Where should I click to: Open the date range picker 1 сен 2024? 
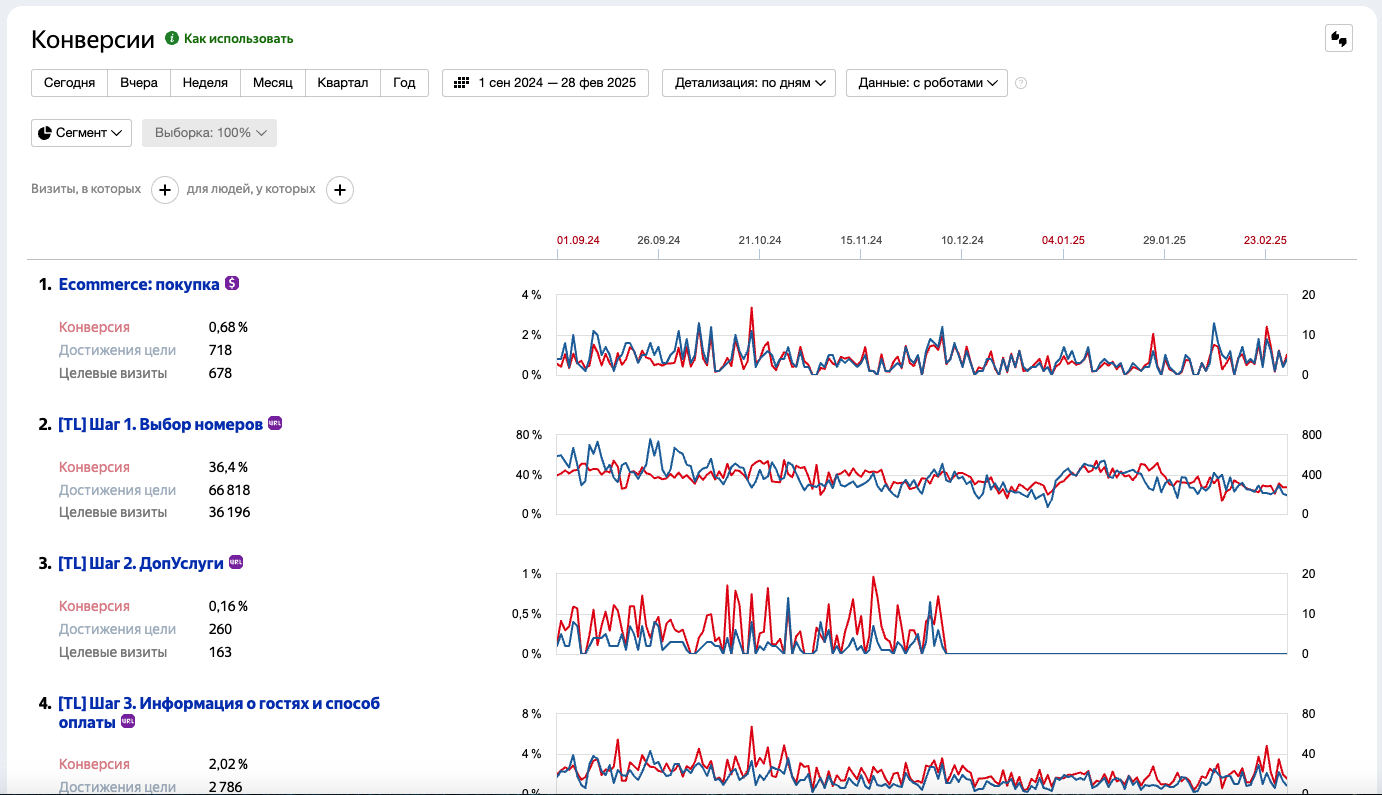[545, 83]
